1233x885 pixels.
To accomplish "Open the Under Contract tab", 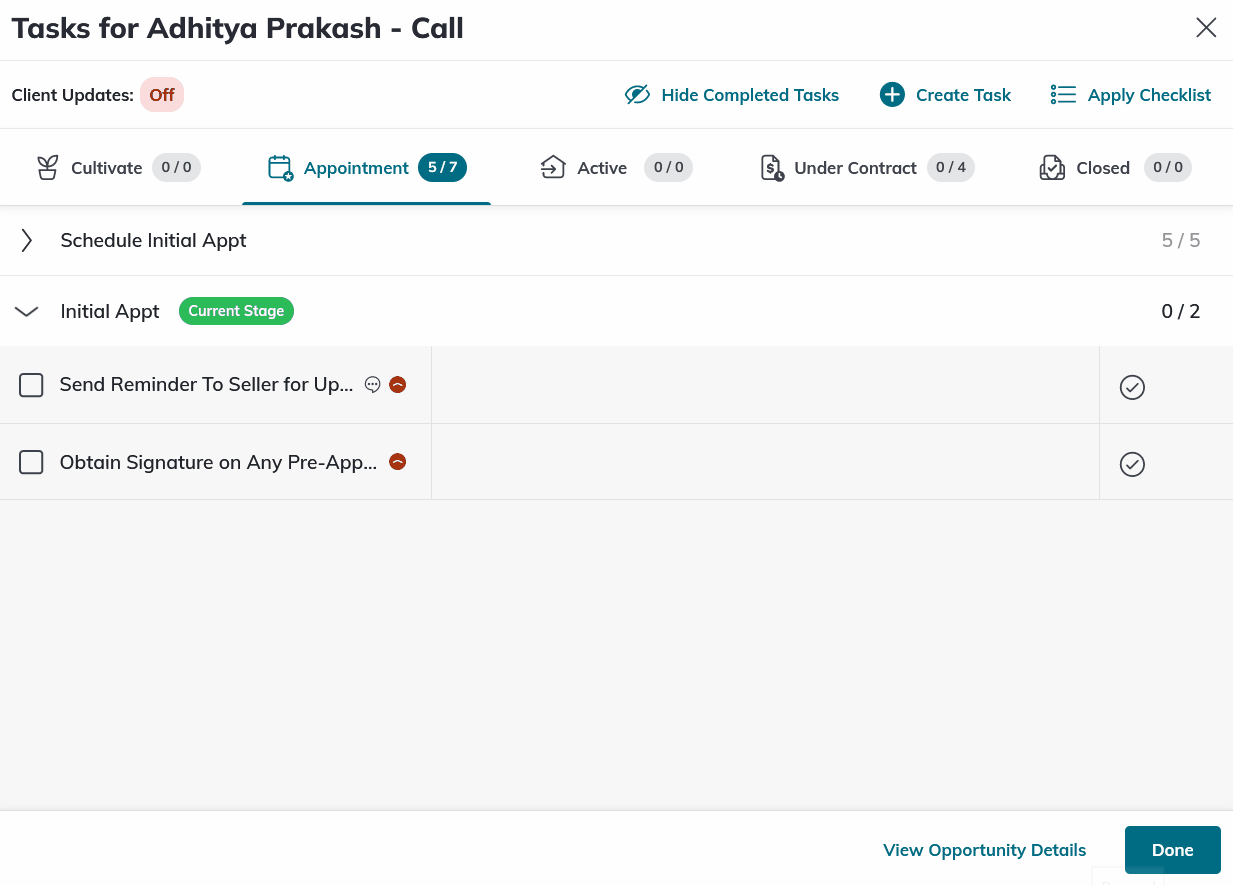I will tap(855, 167).
